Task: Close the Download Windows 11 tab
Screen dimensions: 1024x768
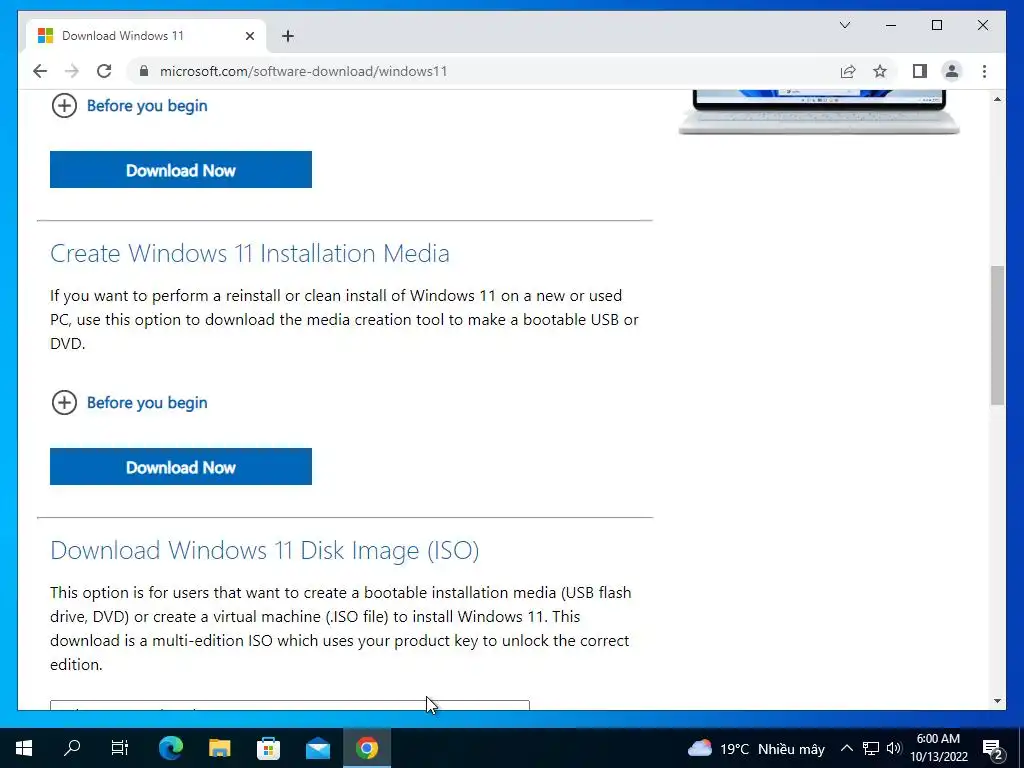Action: 249,36
